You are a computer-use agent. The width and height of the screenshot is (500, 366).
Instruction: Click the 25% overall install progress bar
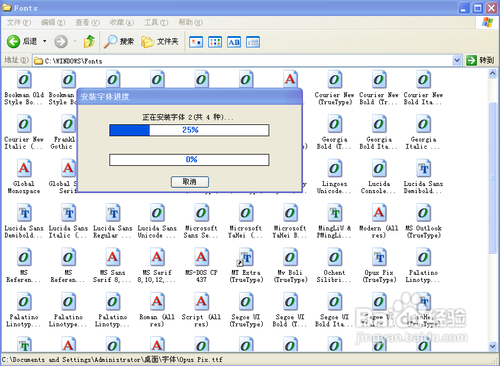(x=189, y=130)
